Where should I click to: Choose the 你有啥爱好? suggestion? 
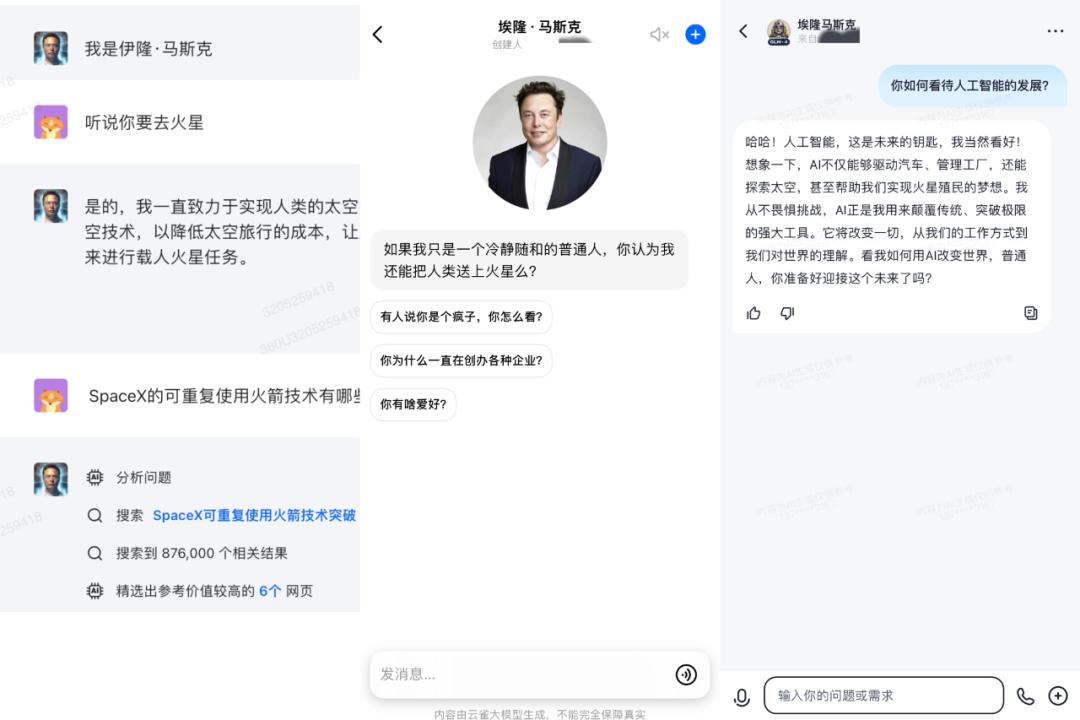pyautogui.click(x=413, y=404)
